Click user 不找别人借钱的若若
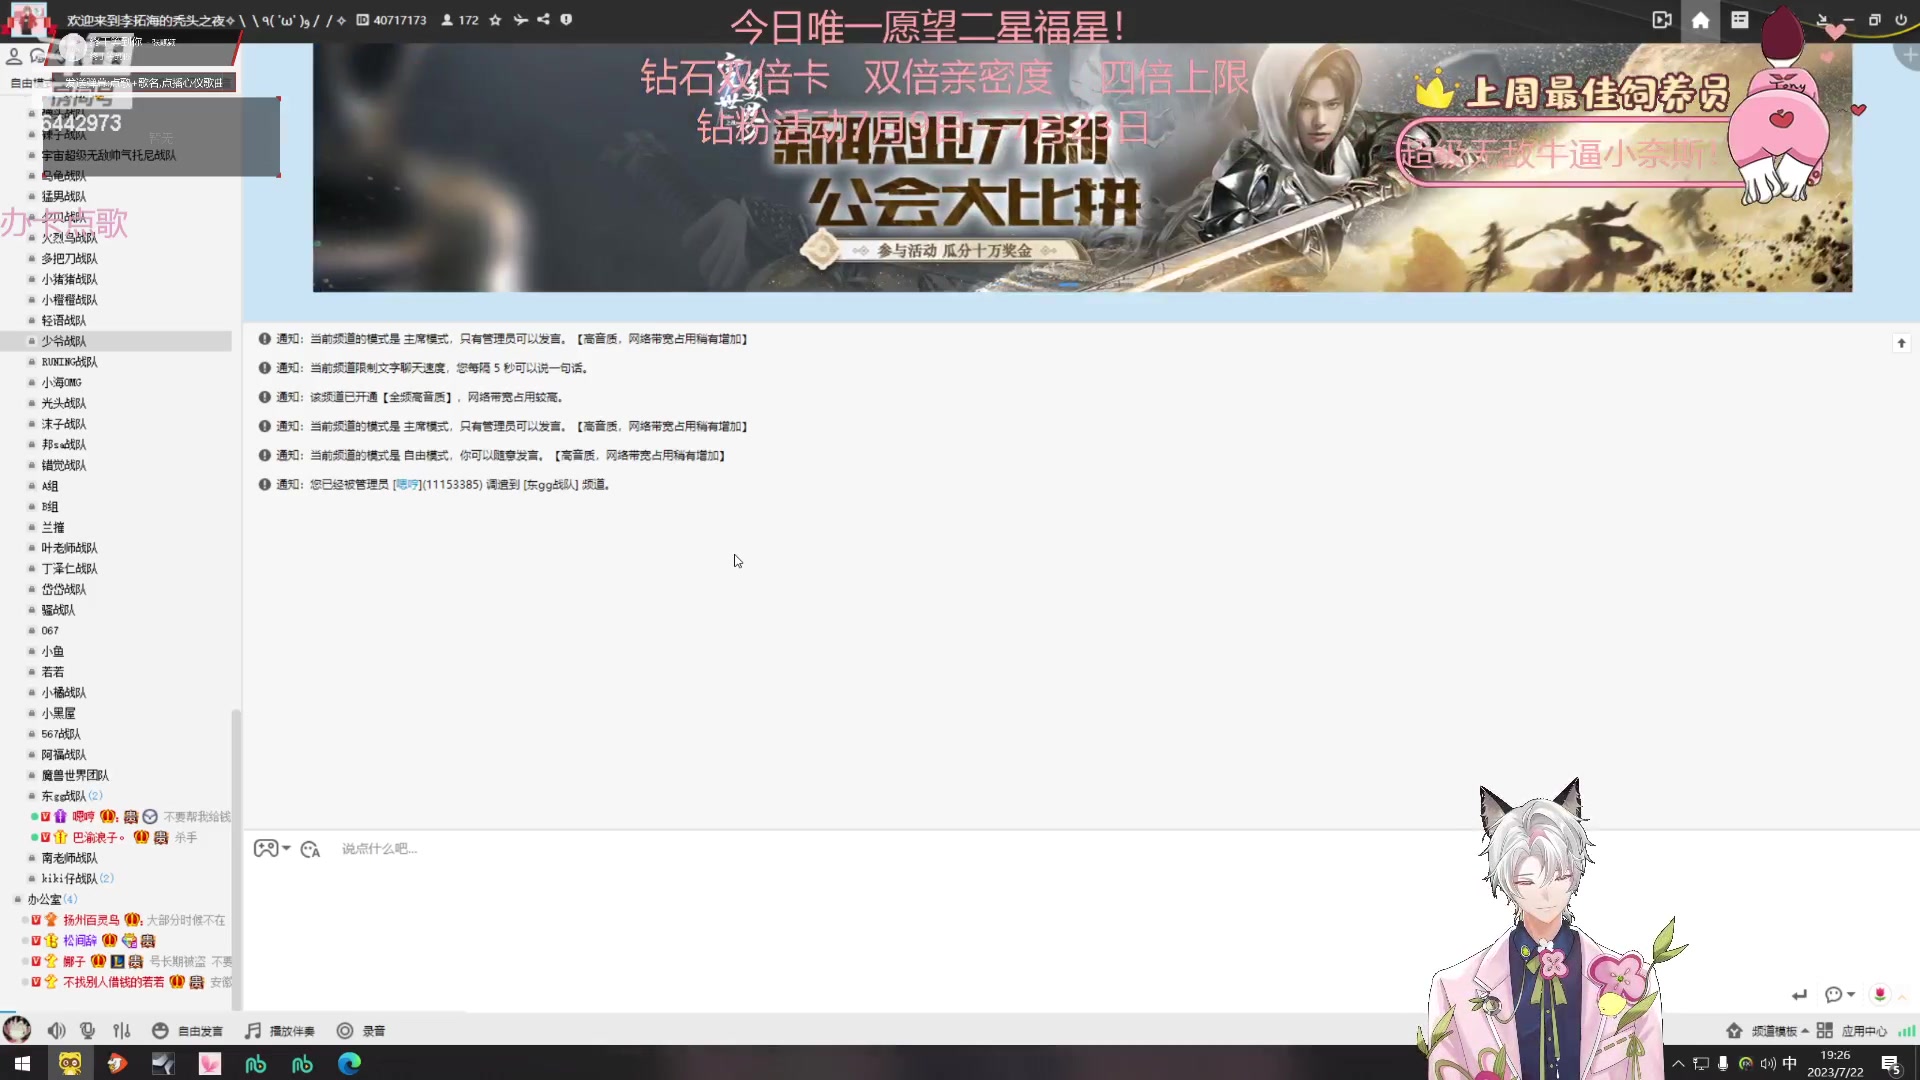1920x1080 pixels. [113, 983]
